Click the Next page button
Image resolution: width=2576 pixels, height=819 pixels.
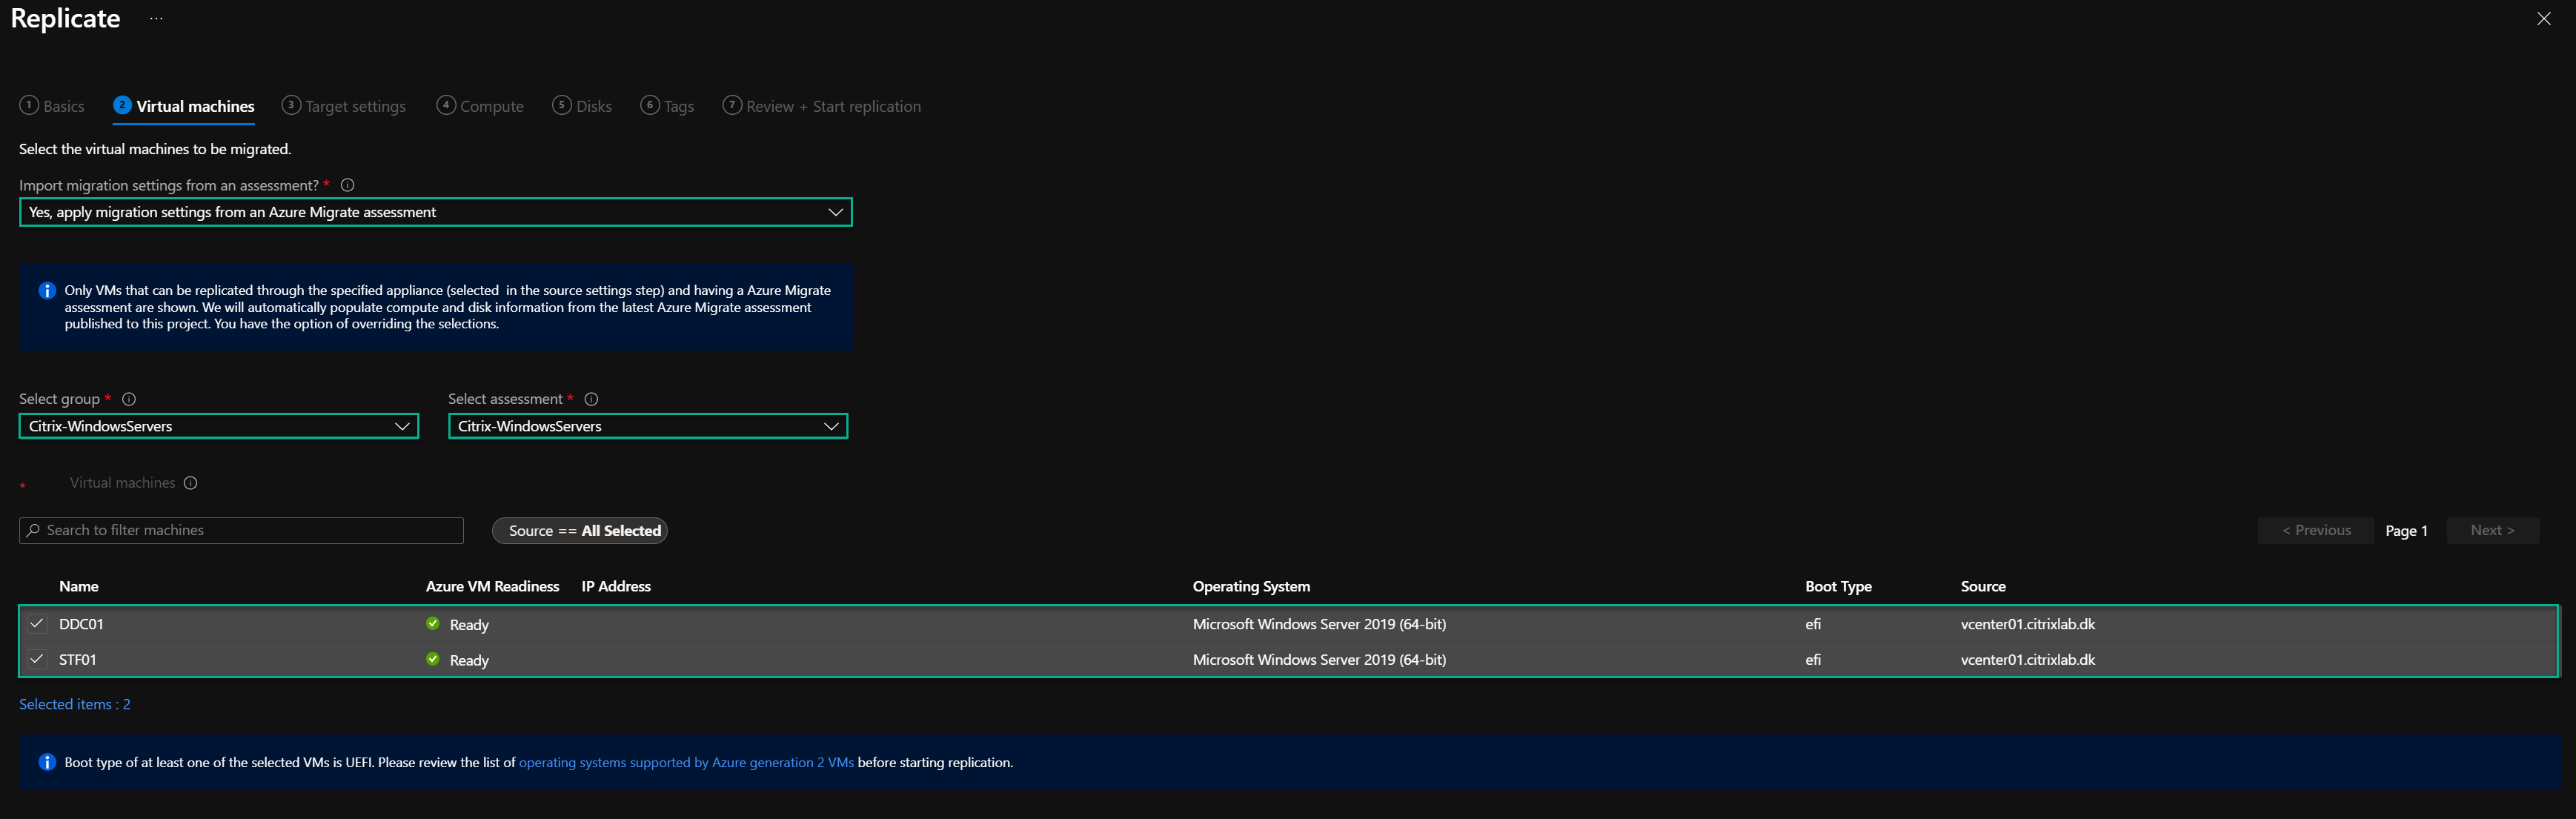2492,530
